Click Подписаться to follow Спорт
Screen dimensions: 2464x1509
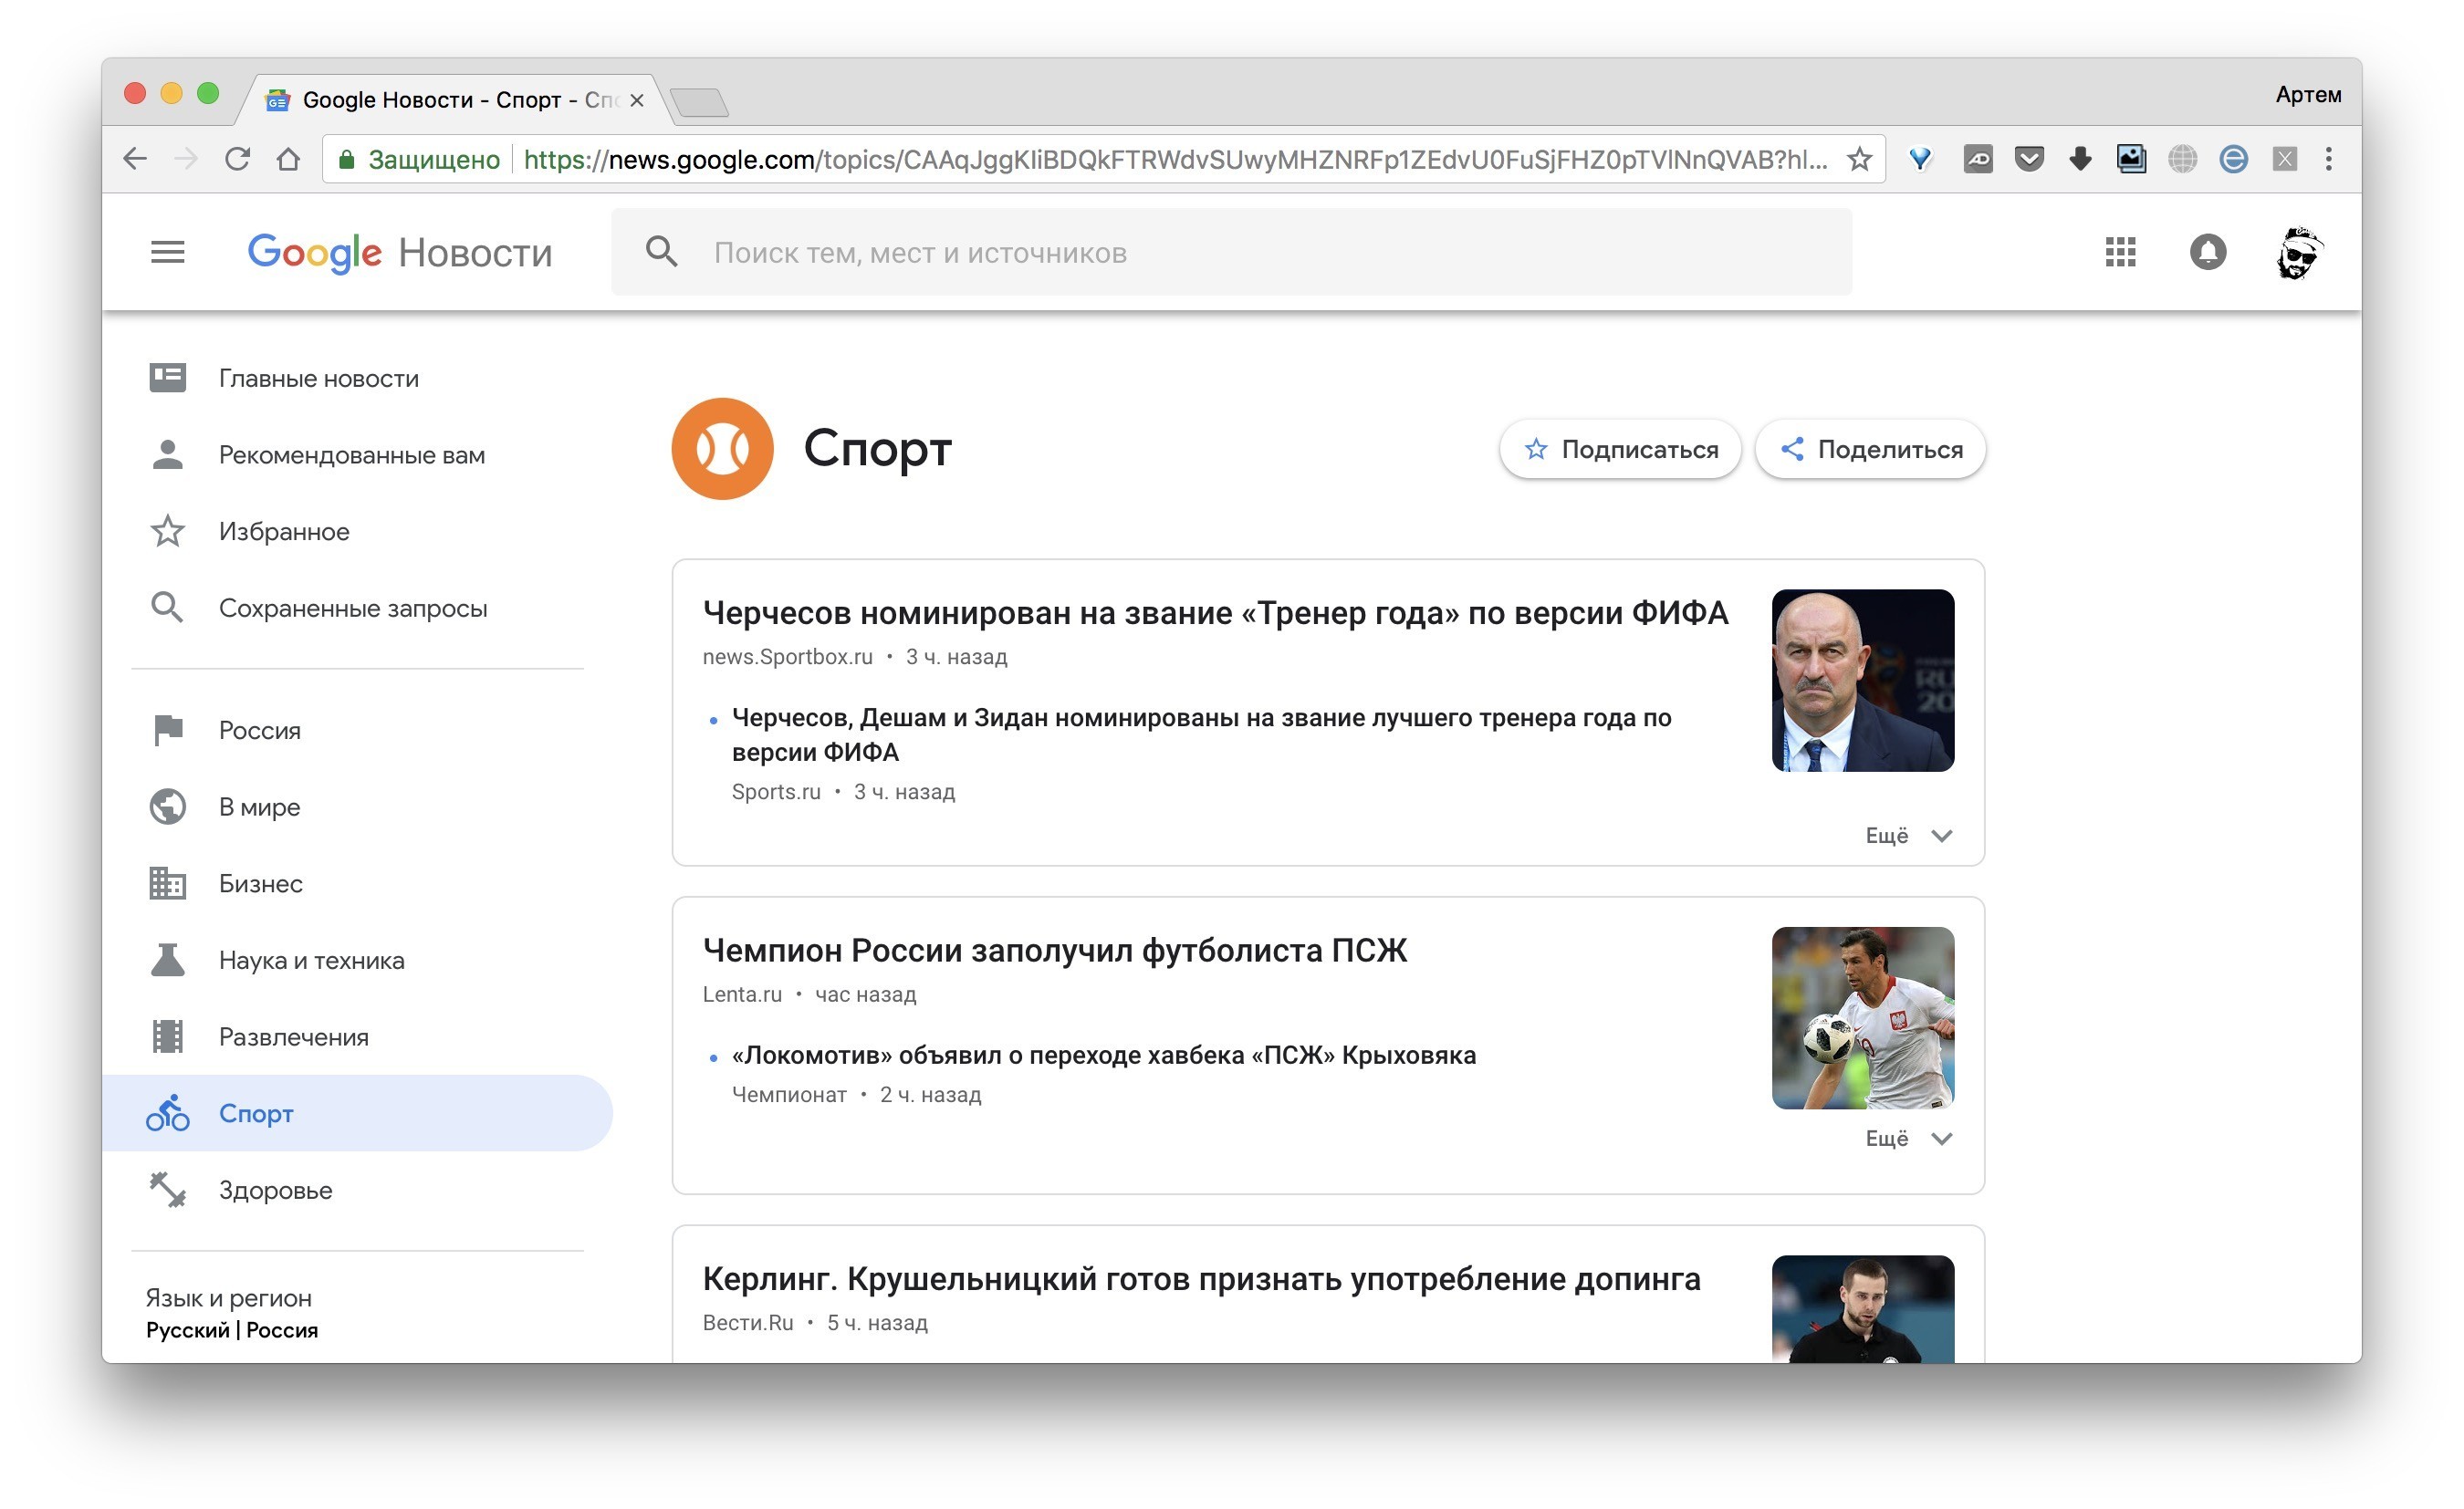click(x=1620, y=449)
